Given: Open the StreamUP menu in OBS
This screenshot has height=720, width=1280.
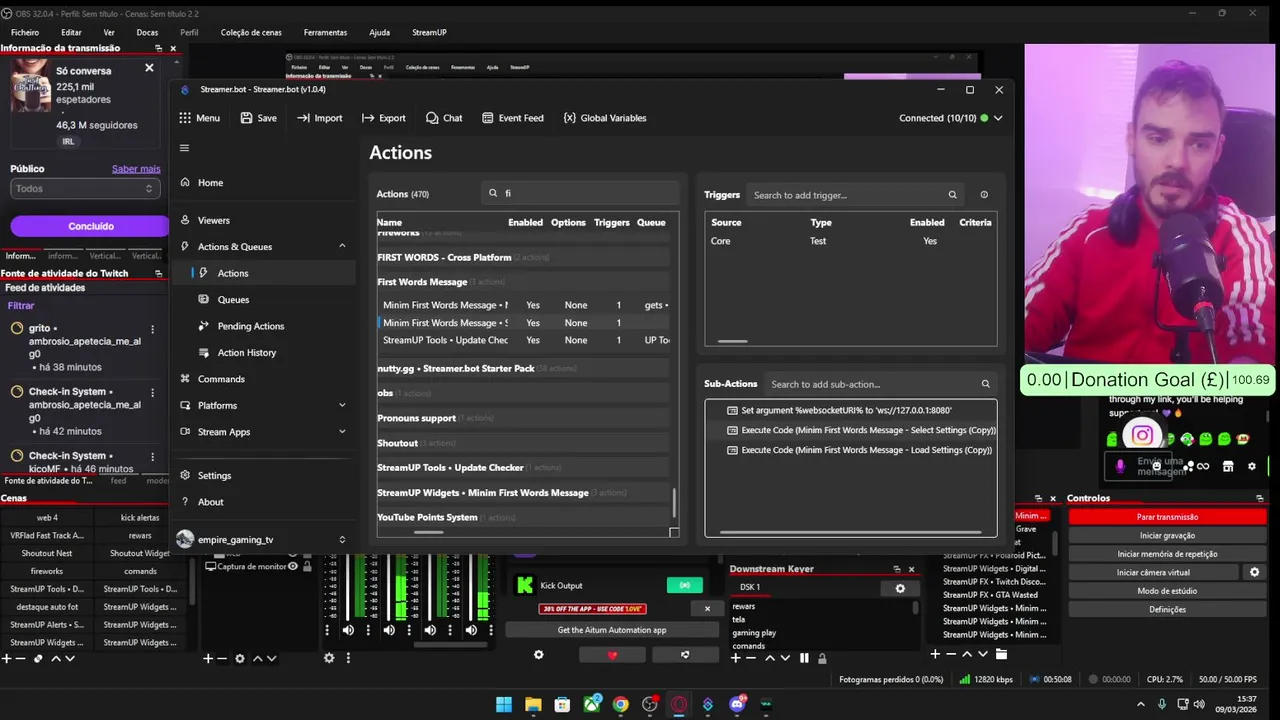Looking at the screenshot, I should click(429, 32).
